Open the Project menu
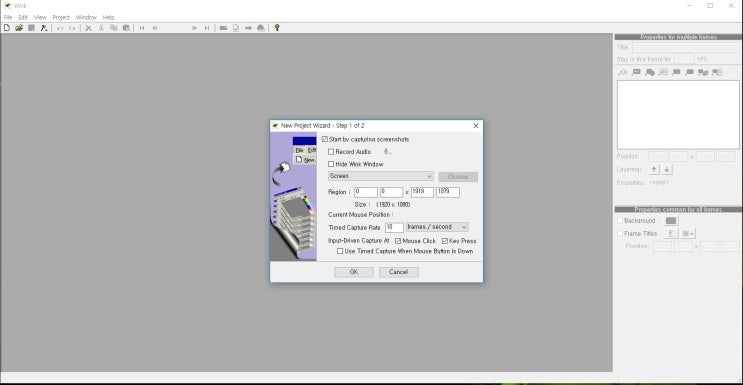The width and height of the screenshot is (743, 385). (61, 17)
